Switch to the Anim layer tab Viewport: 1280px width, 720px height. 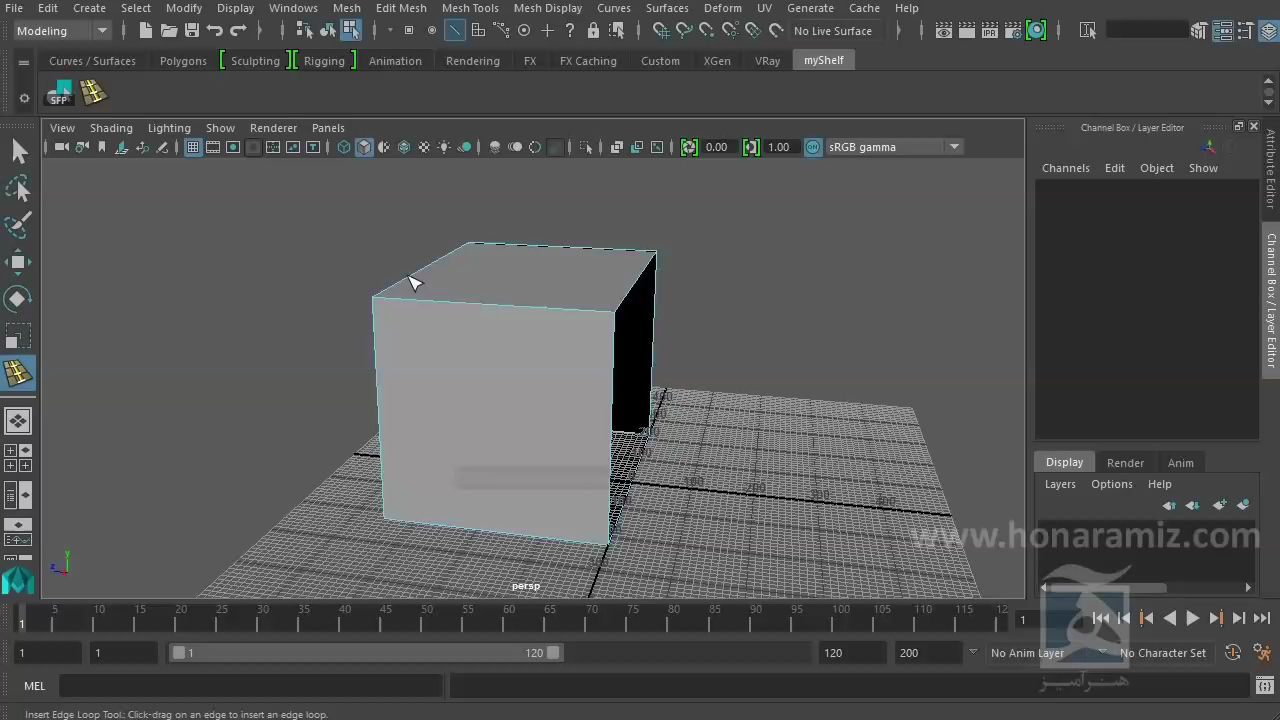[x=1180, y=463]
